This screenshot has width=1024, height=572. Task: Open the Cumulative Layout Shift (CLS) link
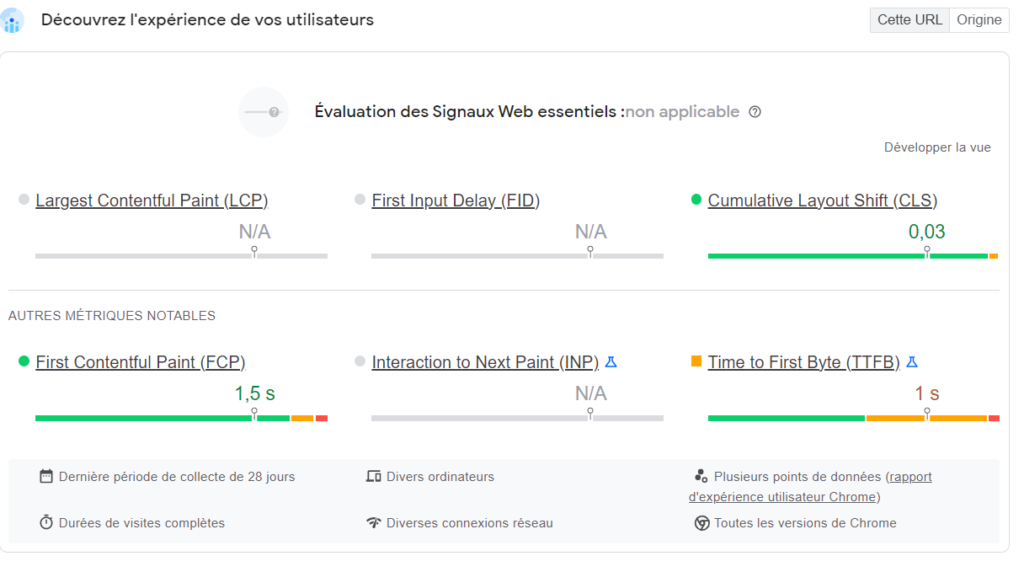coord(822,201)
